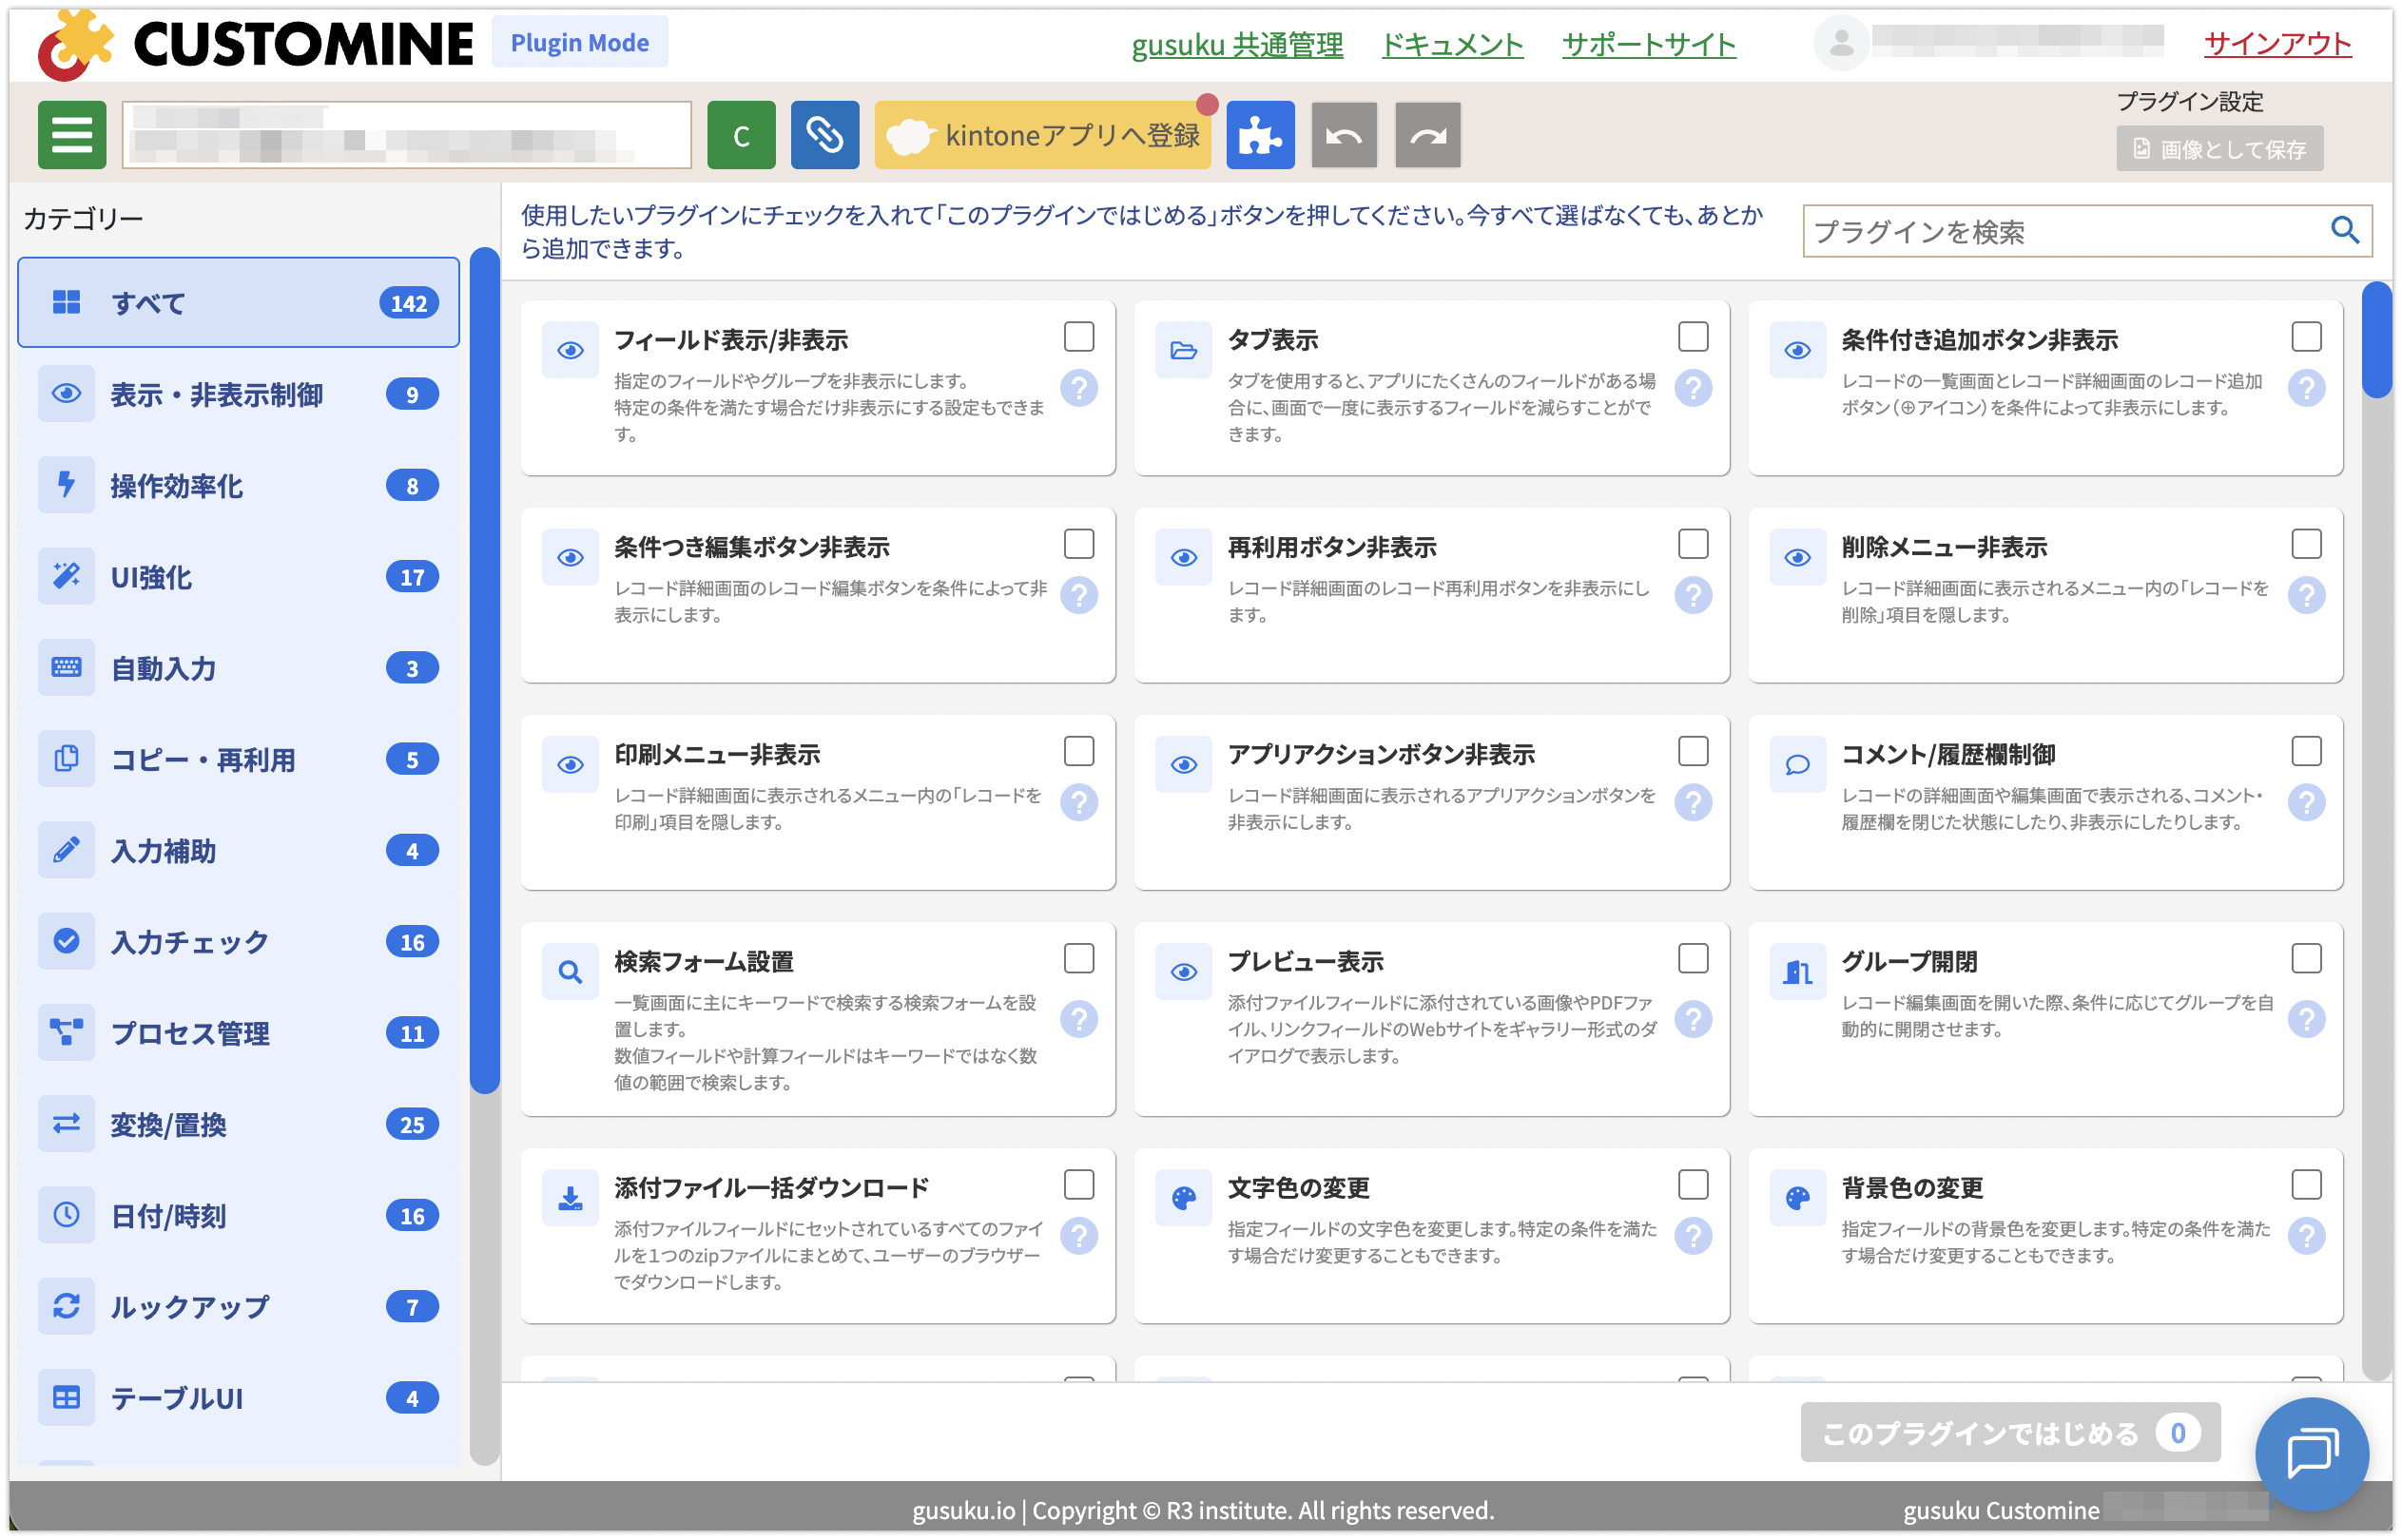Open help for 条件付き追加ボタン非表示
The image size is (2402, 1540).
tap(2306, 388)
